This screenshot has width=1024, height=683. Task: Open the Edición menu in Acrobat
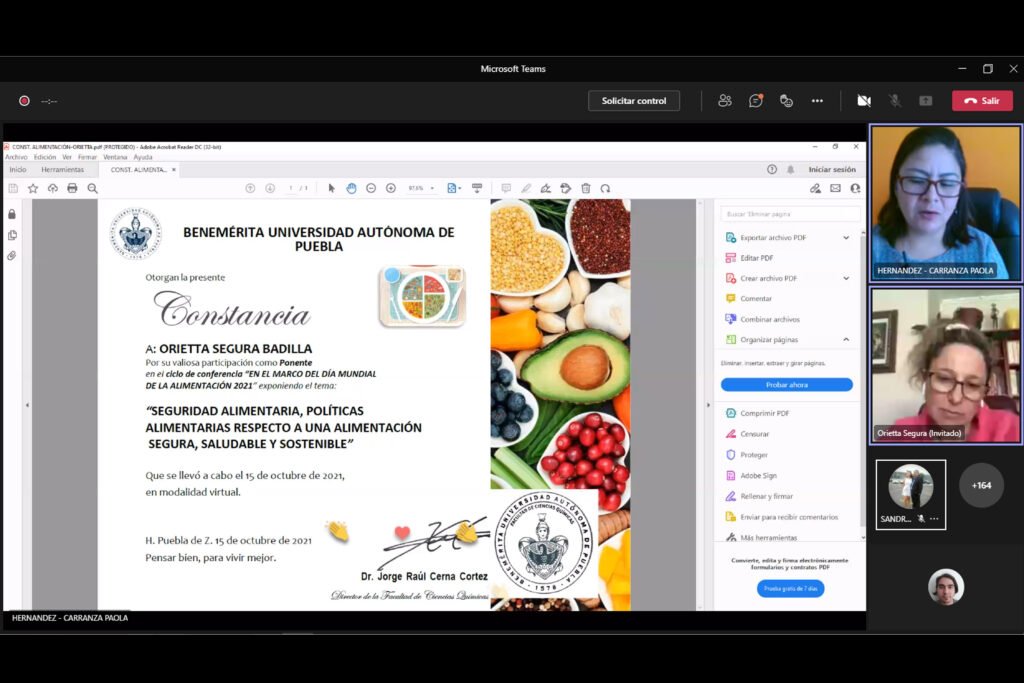tap(45, 157)
